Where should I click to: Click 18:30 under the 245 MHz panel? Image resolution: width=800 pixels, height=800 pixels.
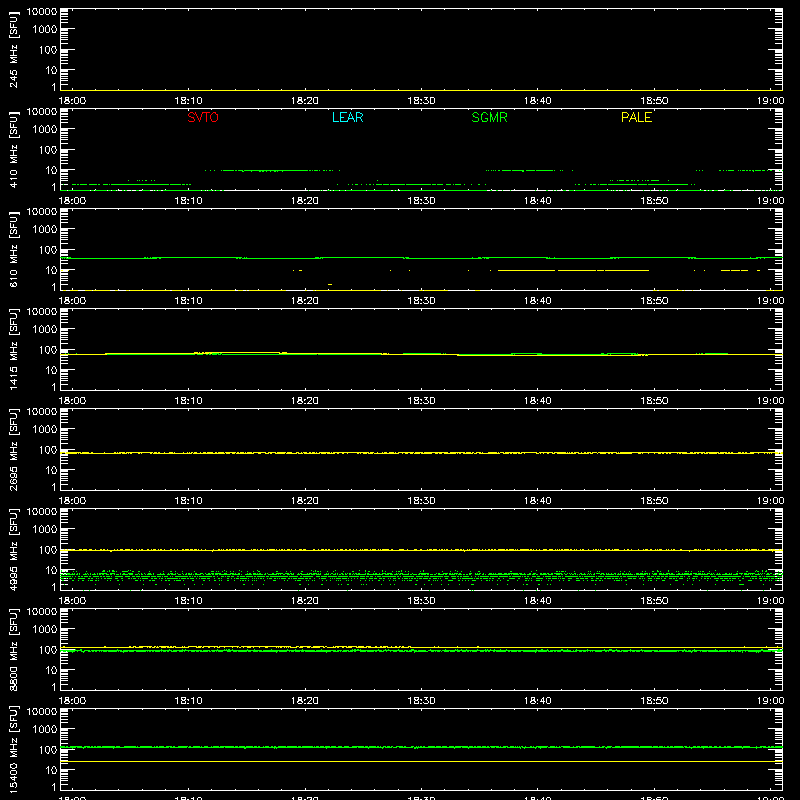[421, 101]
